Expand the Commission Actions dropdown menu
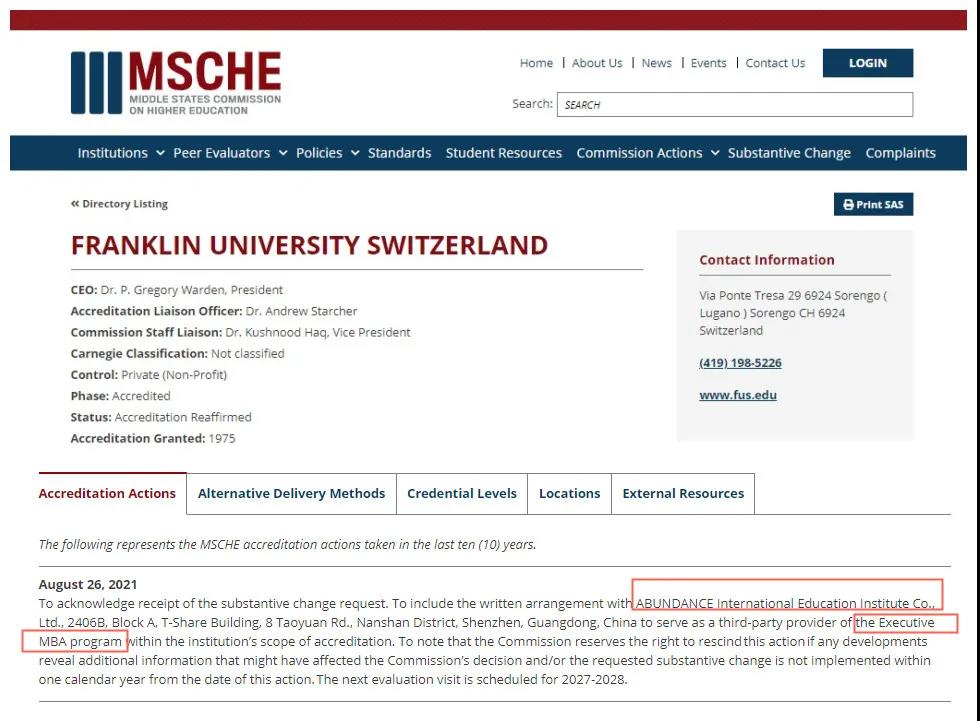 point(647,153)
